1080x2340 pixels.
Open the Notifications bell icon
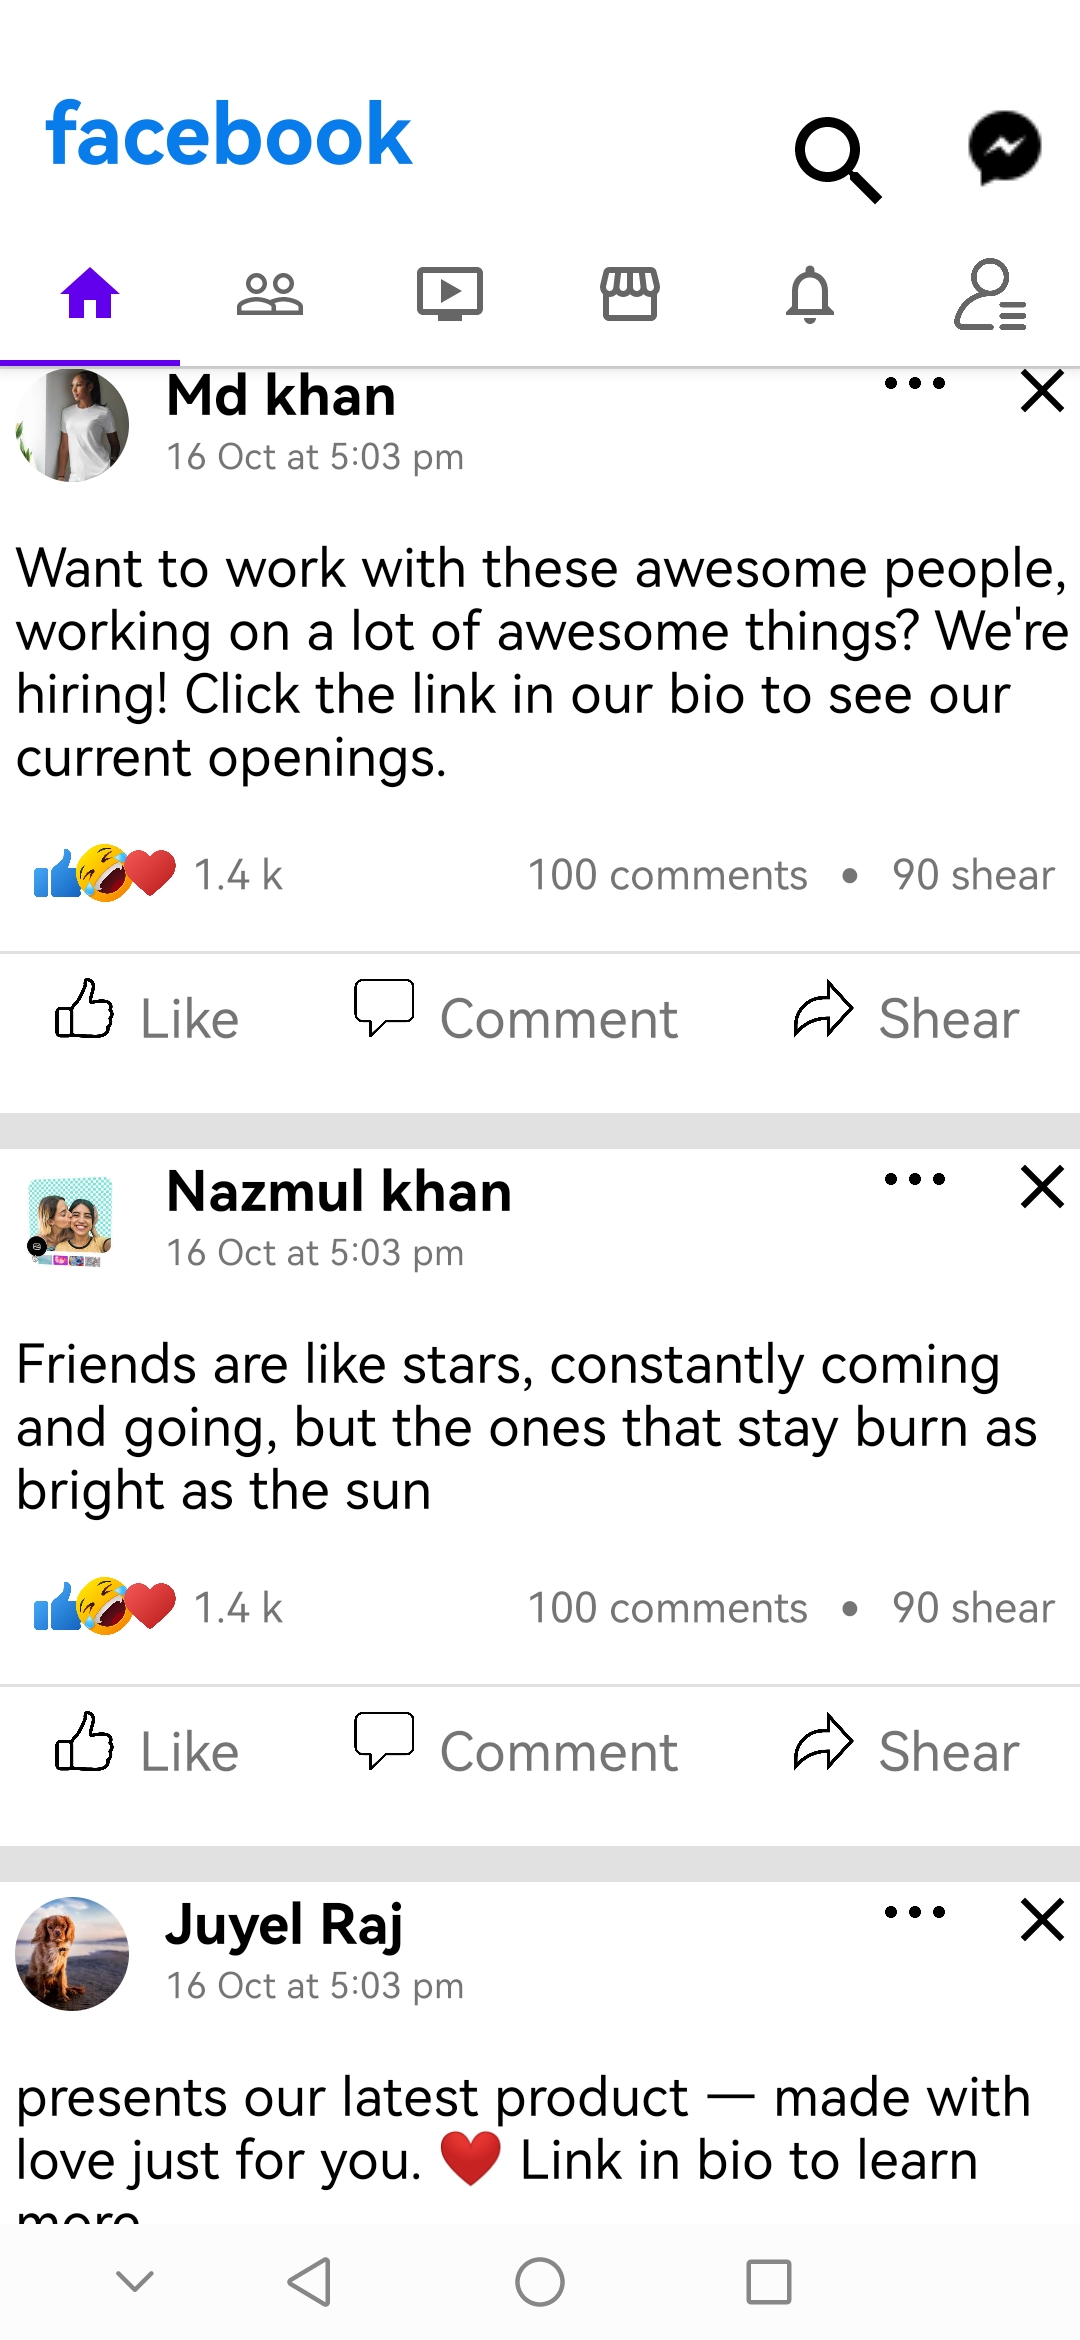point(809,295)
